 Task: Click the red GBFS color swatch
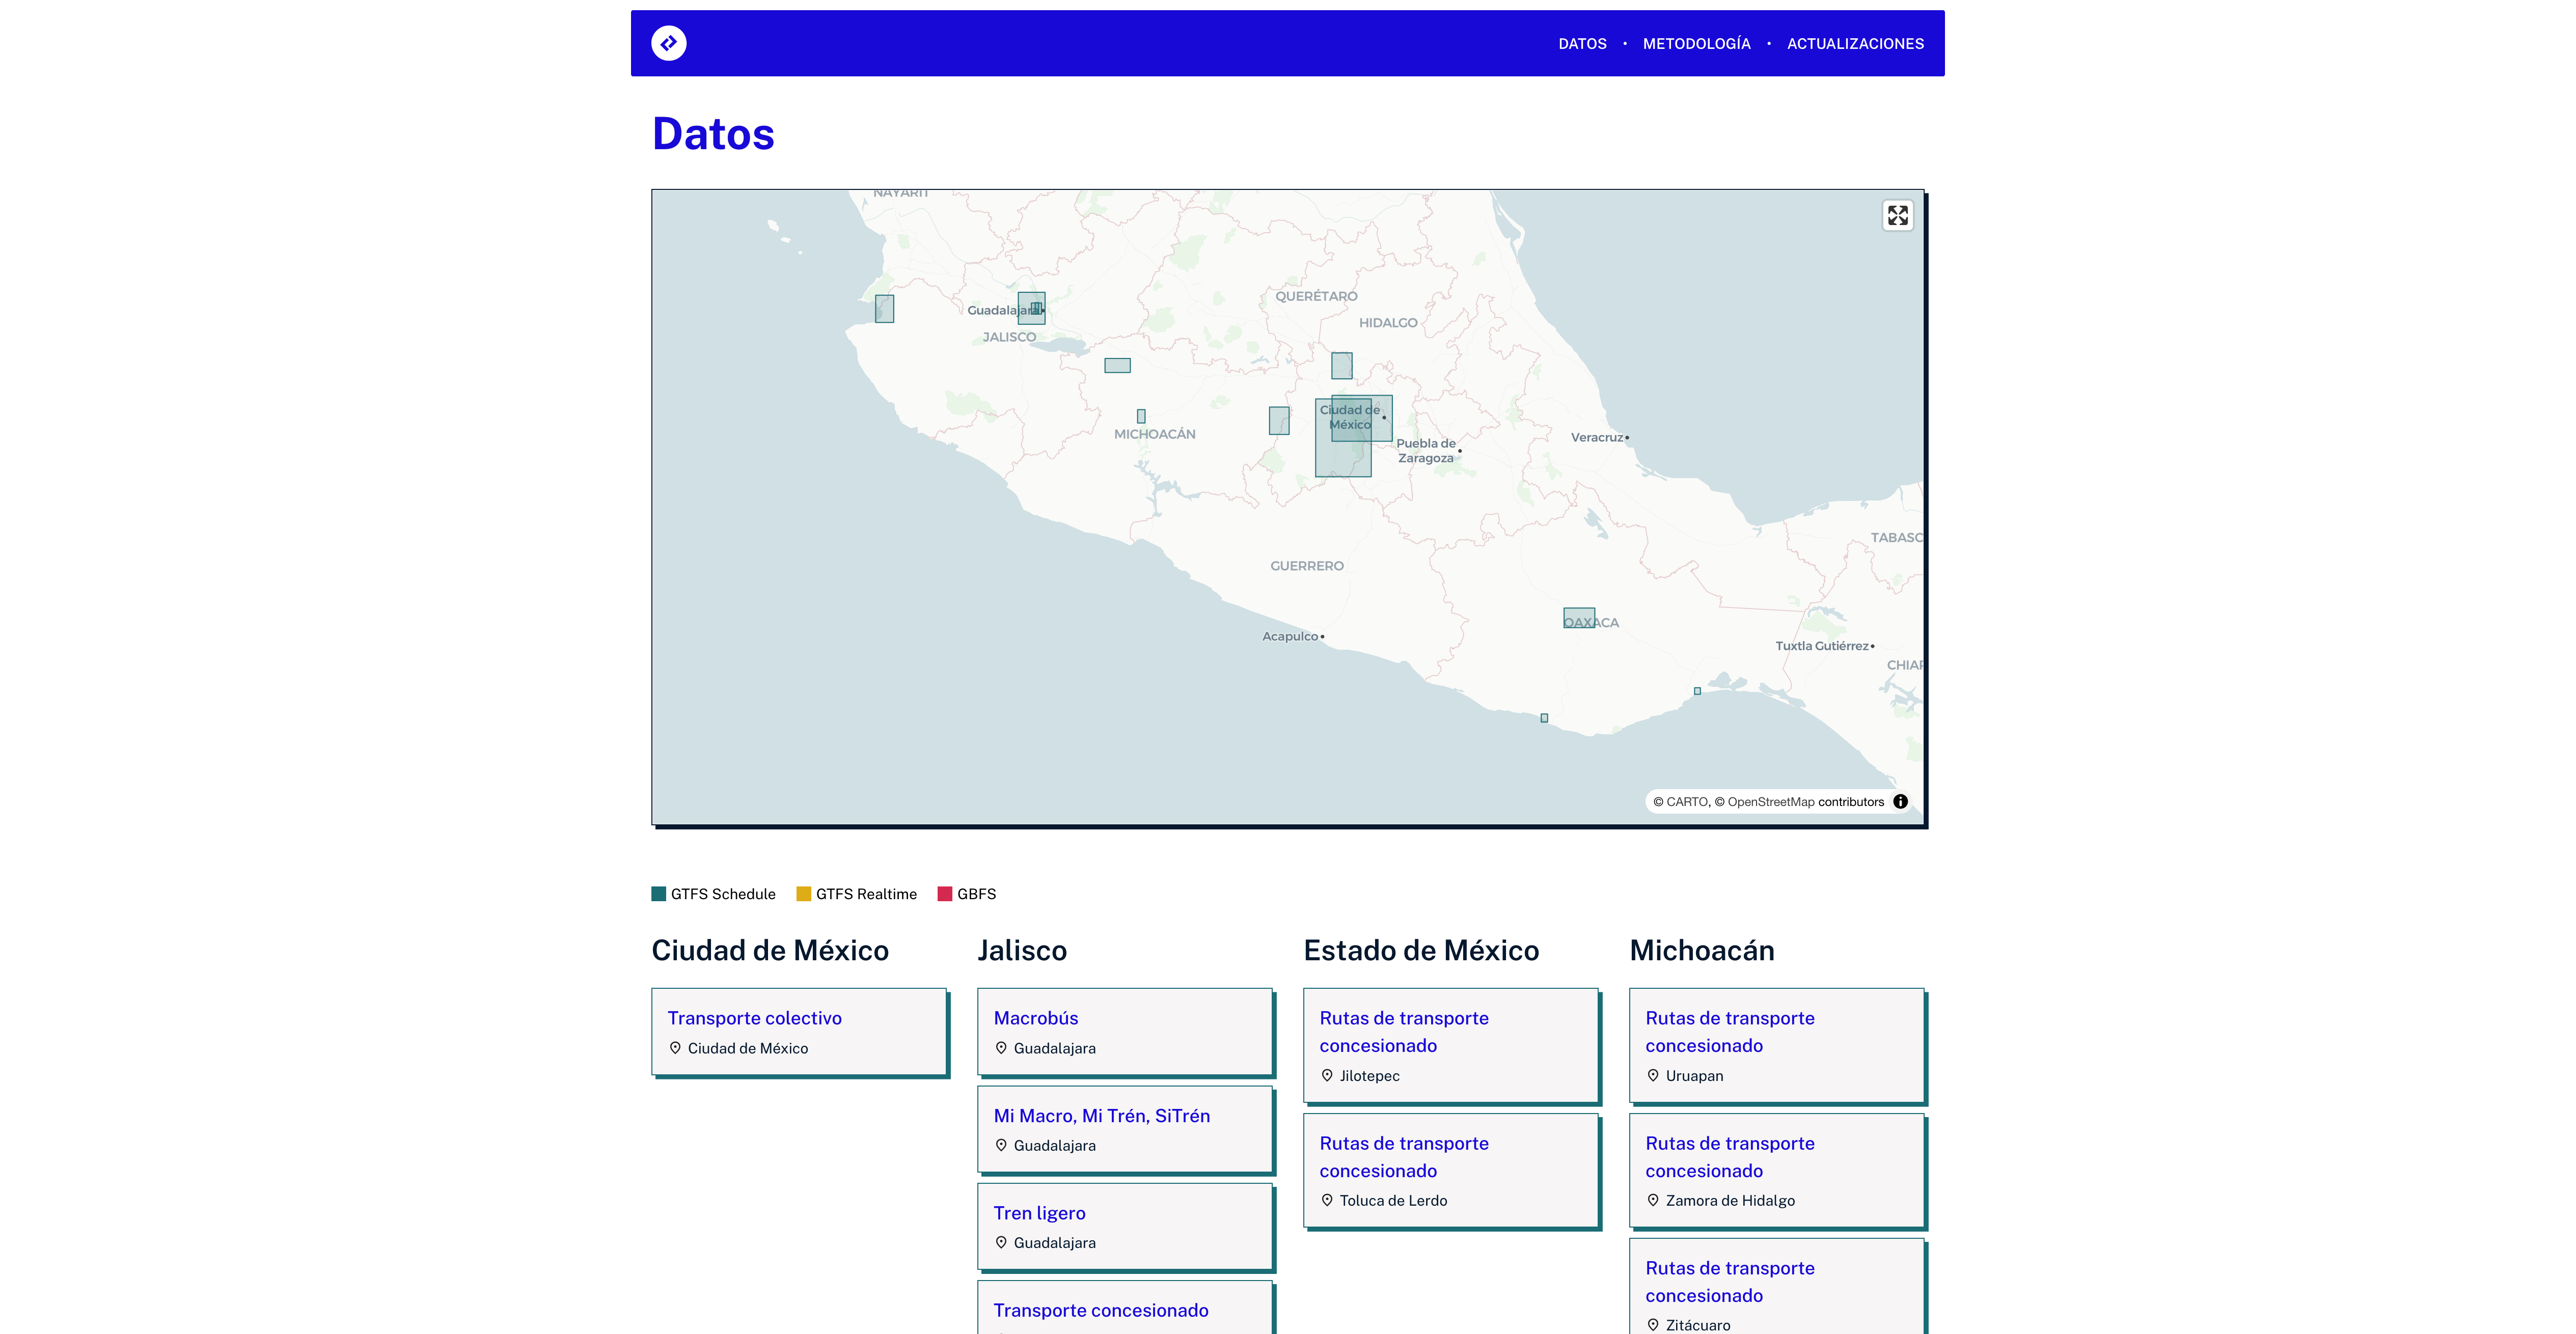click(x=944, y=893)
